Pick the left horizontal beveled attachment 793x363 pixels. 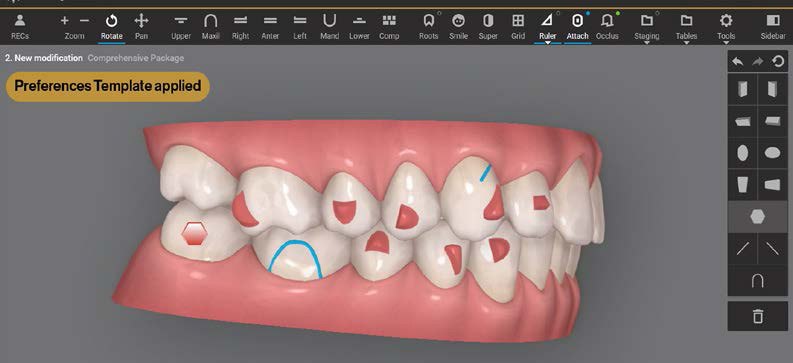point(742,121)
